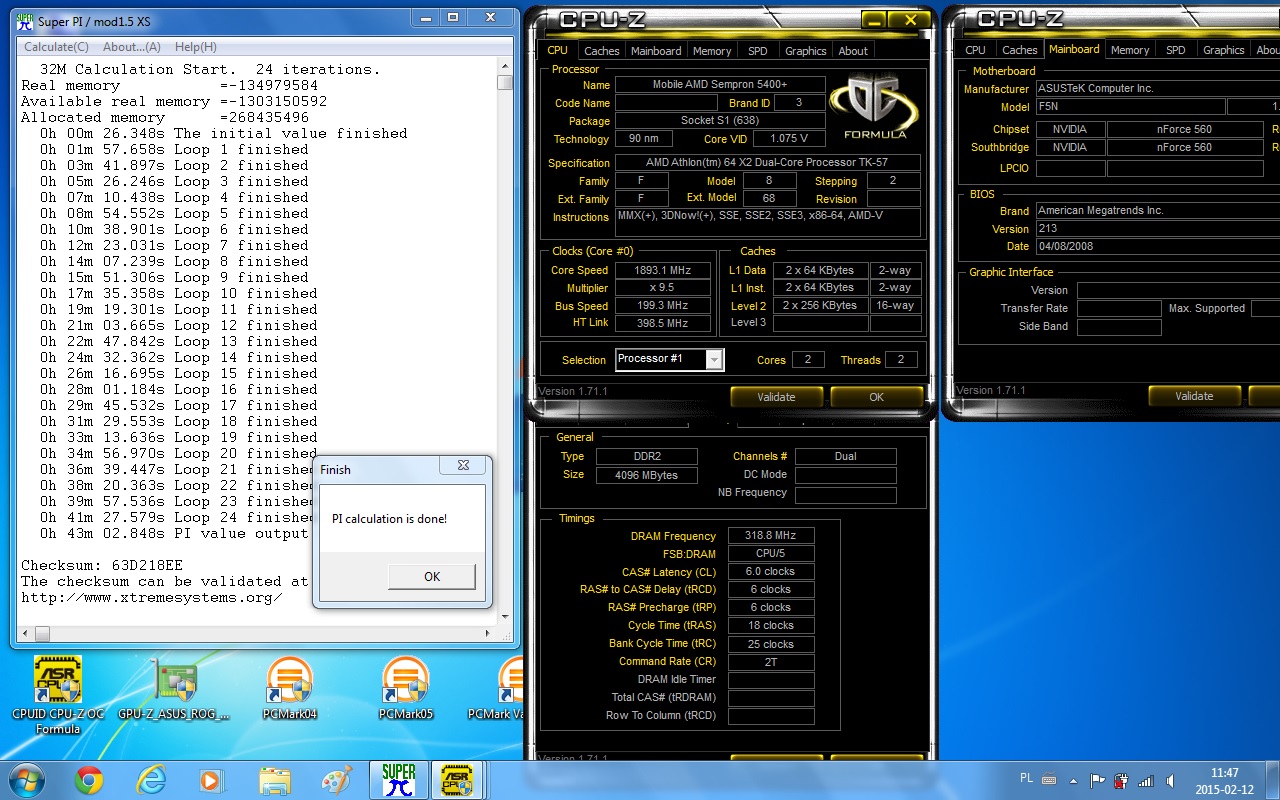
Task: Open the Help(H) menu in Super PI
Action: (195, 47)
